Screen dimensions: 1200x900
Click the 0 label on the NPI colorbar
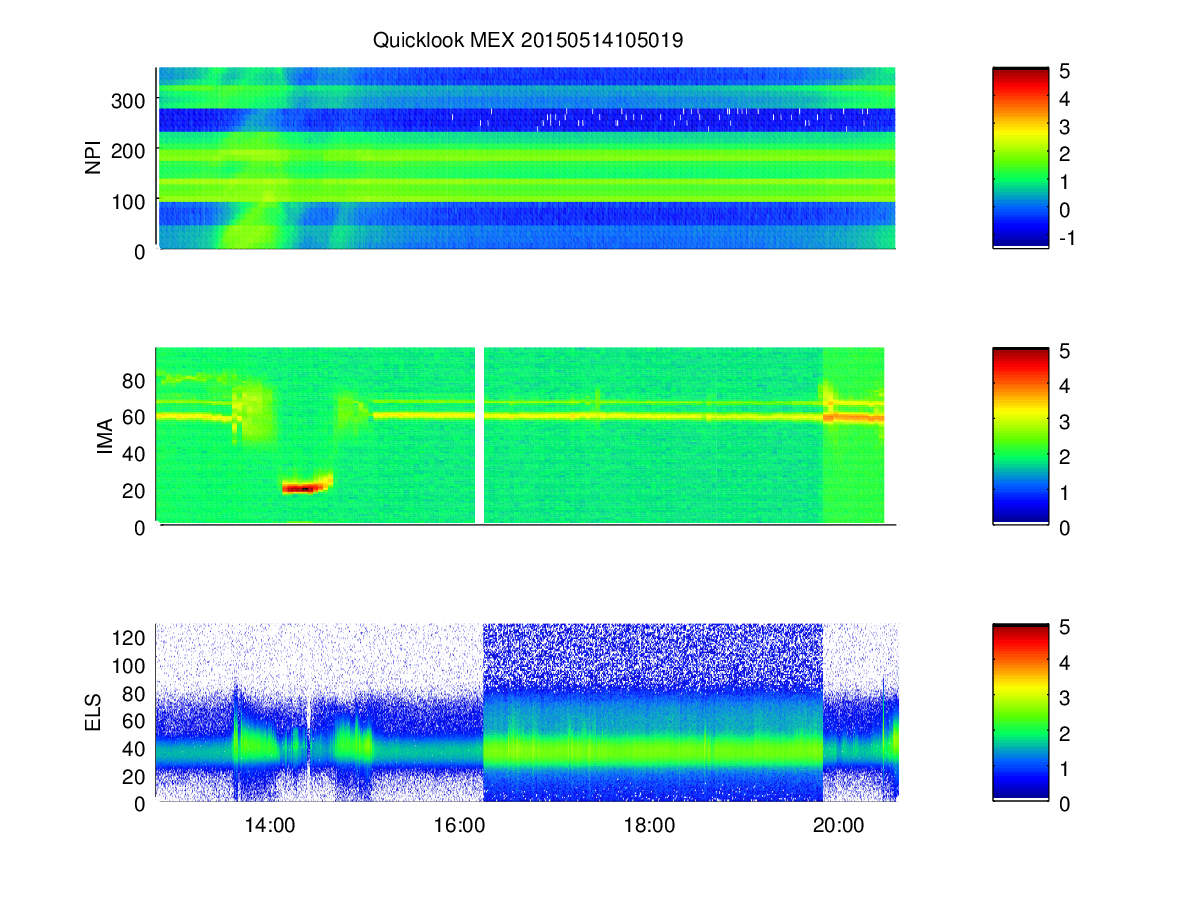point(1065,209)
